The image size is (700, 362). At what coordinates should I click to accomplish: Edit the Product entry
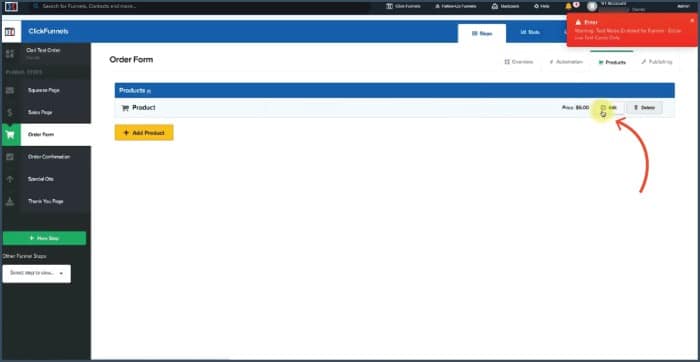(x=609, y=108)
